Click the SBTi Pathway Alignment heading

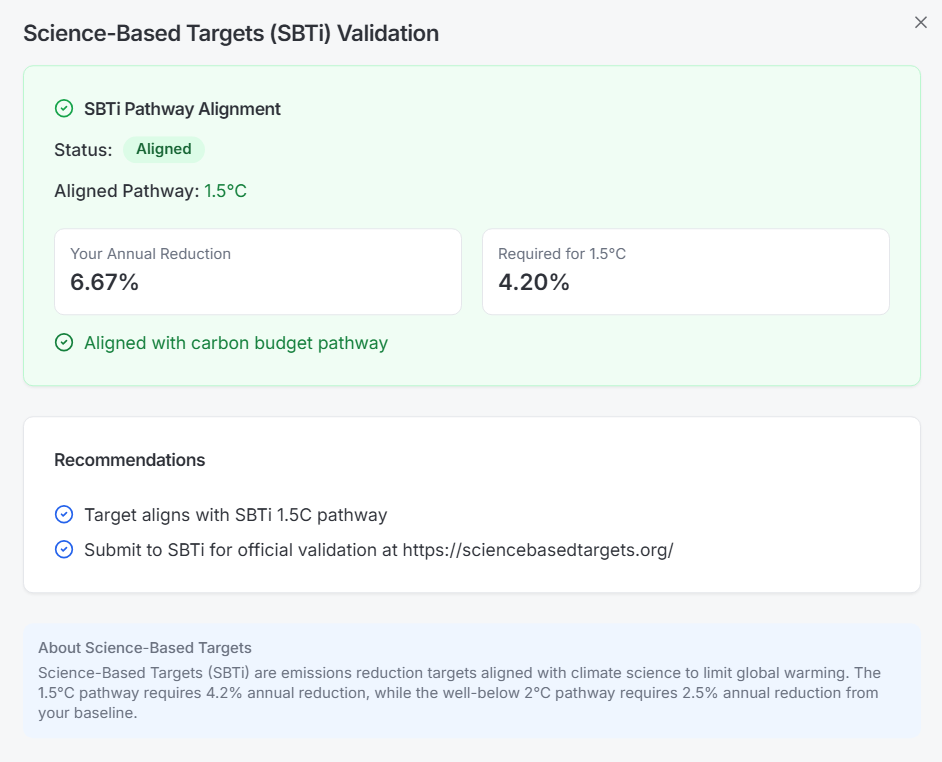click(x=182, y=109)
